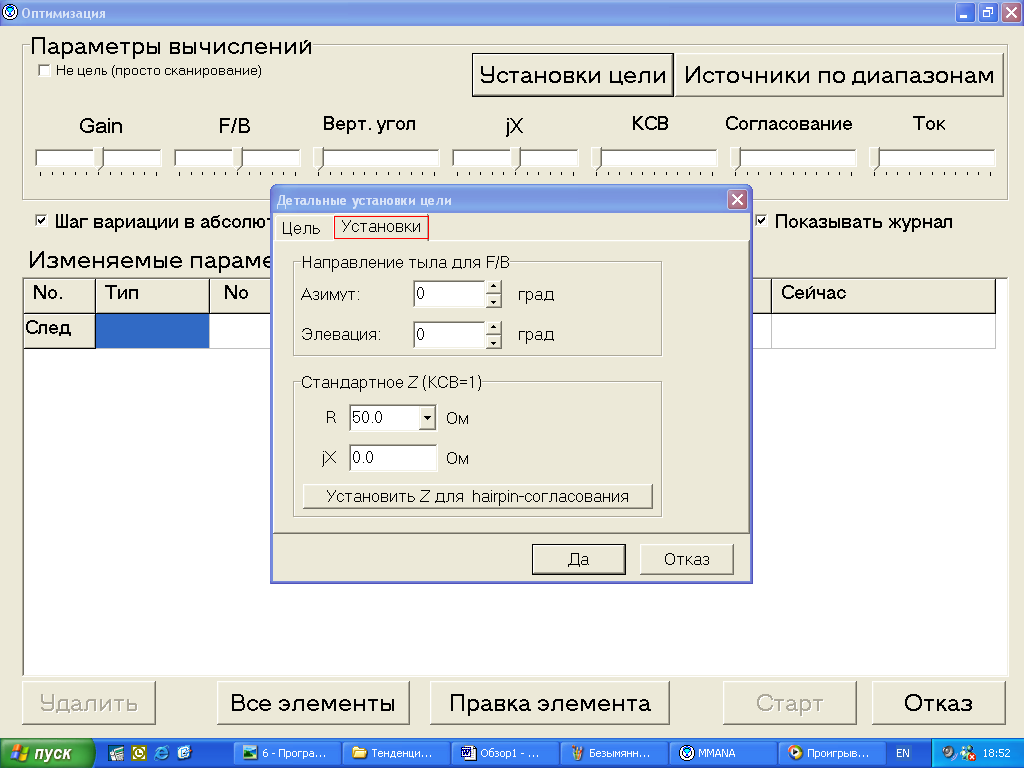
Task: Click the system clock showing 18:52
Action: point(997,753)
